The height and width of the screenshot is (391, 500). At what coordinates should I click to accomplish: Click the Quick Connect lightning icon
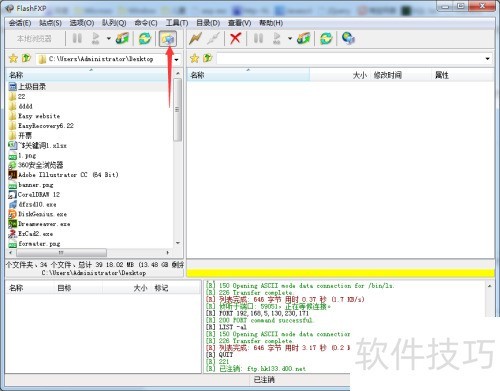point(195,38)
